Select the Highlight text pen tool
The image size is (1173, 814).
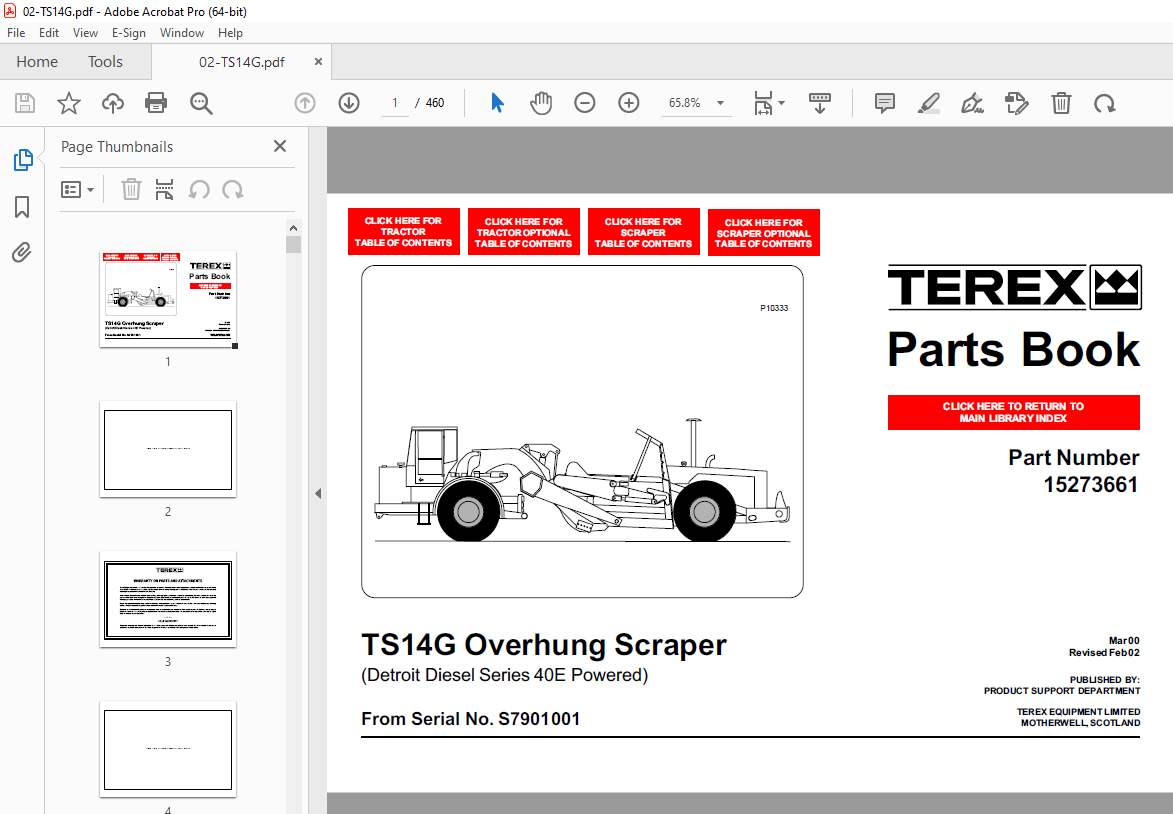click(x=928, y=103)
